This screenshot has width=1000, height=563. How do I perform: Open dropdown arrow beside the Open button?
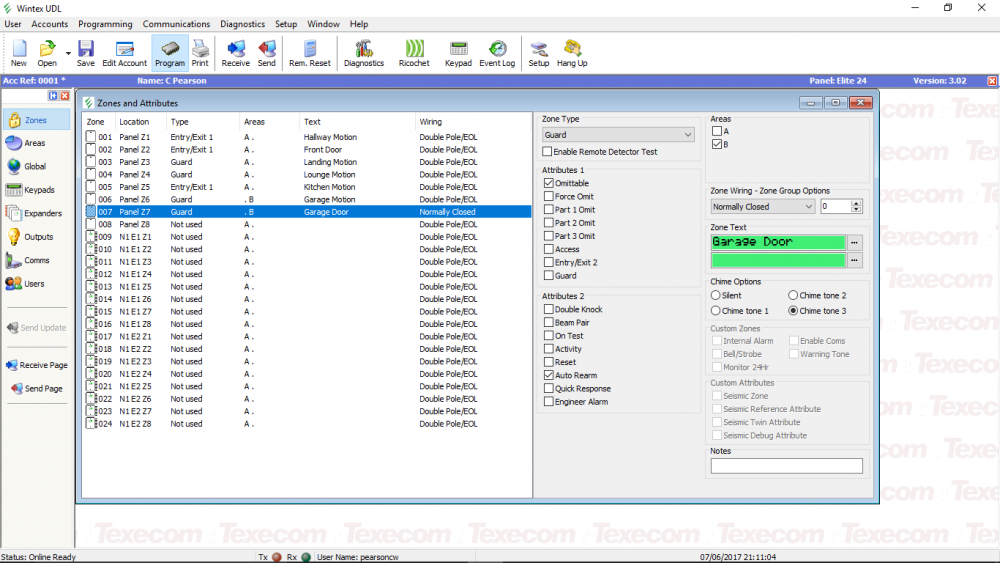[x=68, y=52]
